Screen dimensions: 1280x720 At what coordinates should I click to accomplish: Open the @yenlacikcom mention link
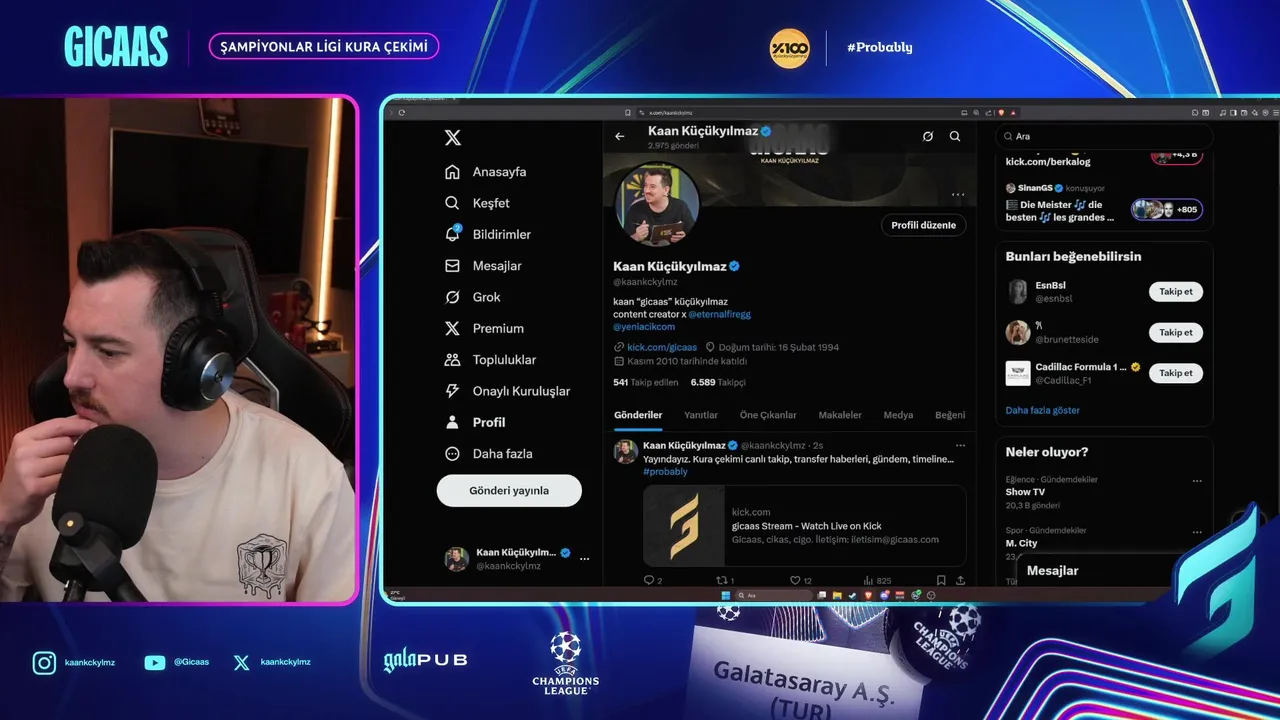pyautogui.click(x=644, y=327)
